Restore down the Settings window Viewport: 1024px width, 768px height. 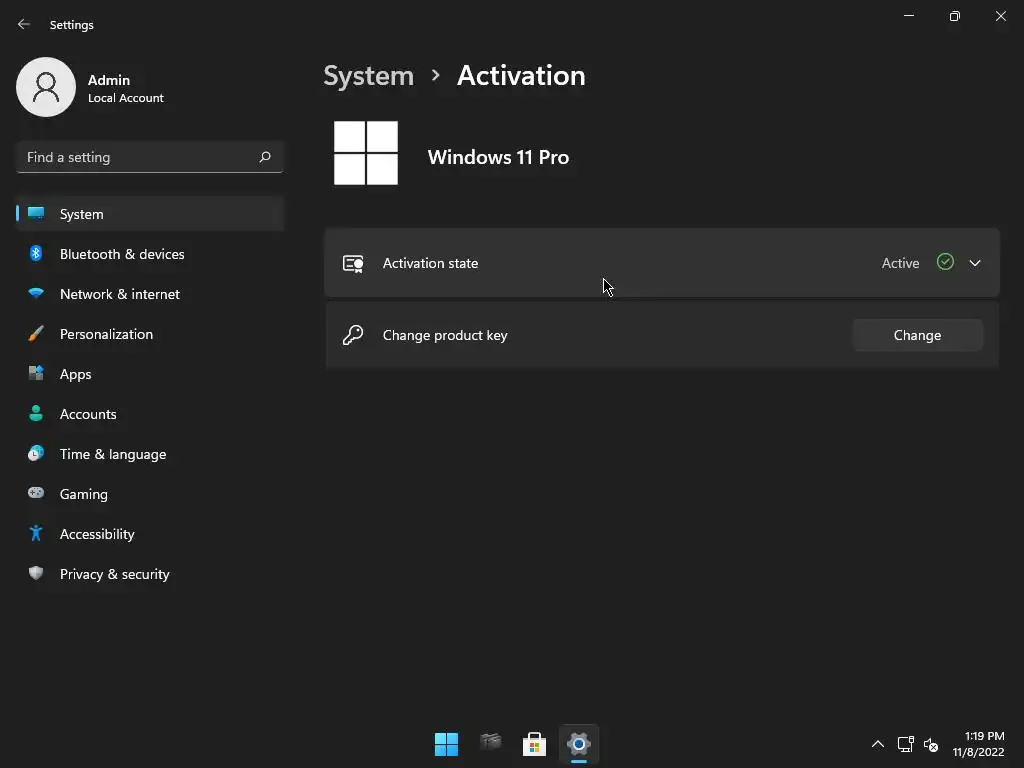tap(955, 16)
